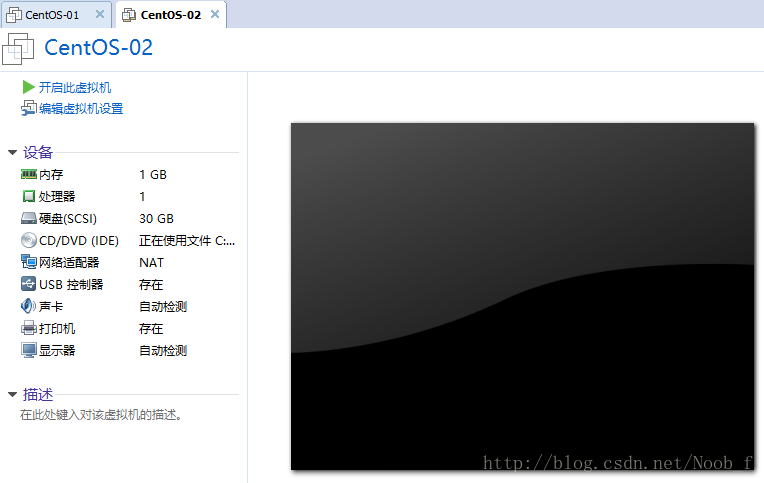Screen dimensions: 764x483
Task: Click sound card value 自动检测
Action: click(163, 307)
